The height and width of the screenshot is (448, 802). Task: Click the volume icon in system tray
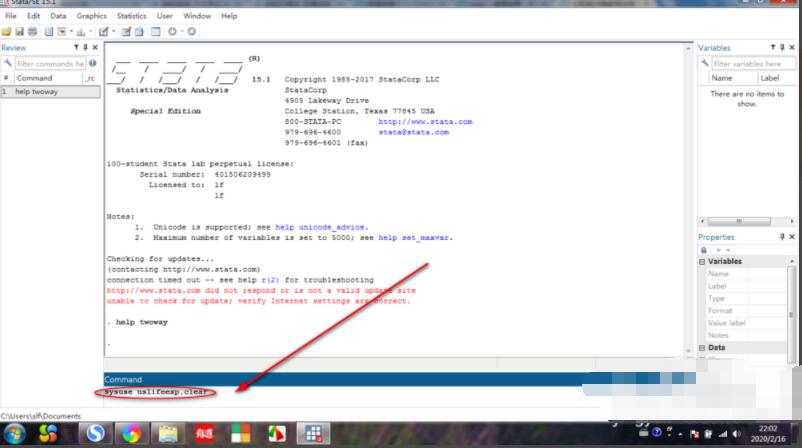coord(736,434)
